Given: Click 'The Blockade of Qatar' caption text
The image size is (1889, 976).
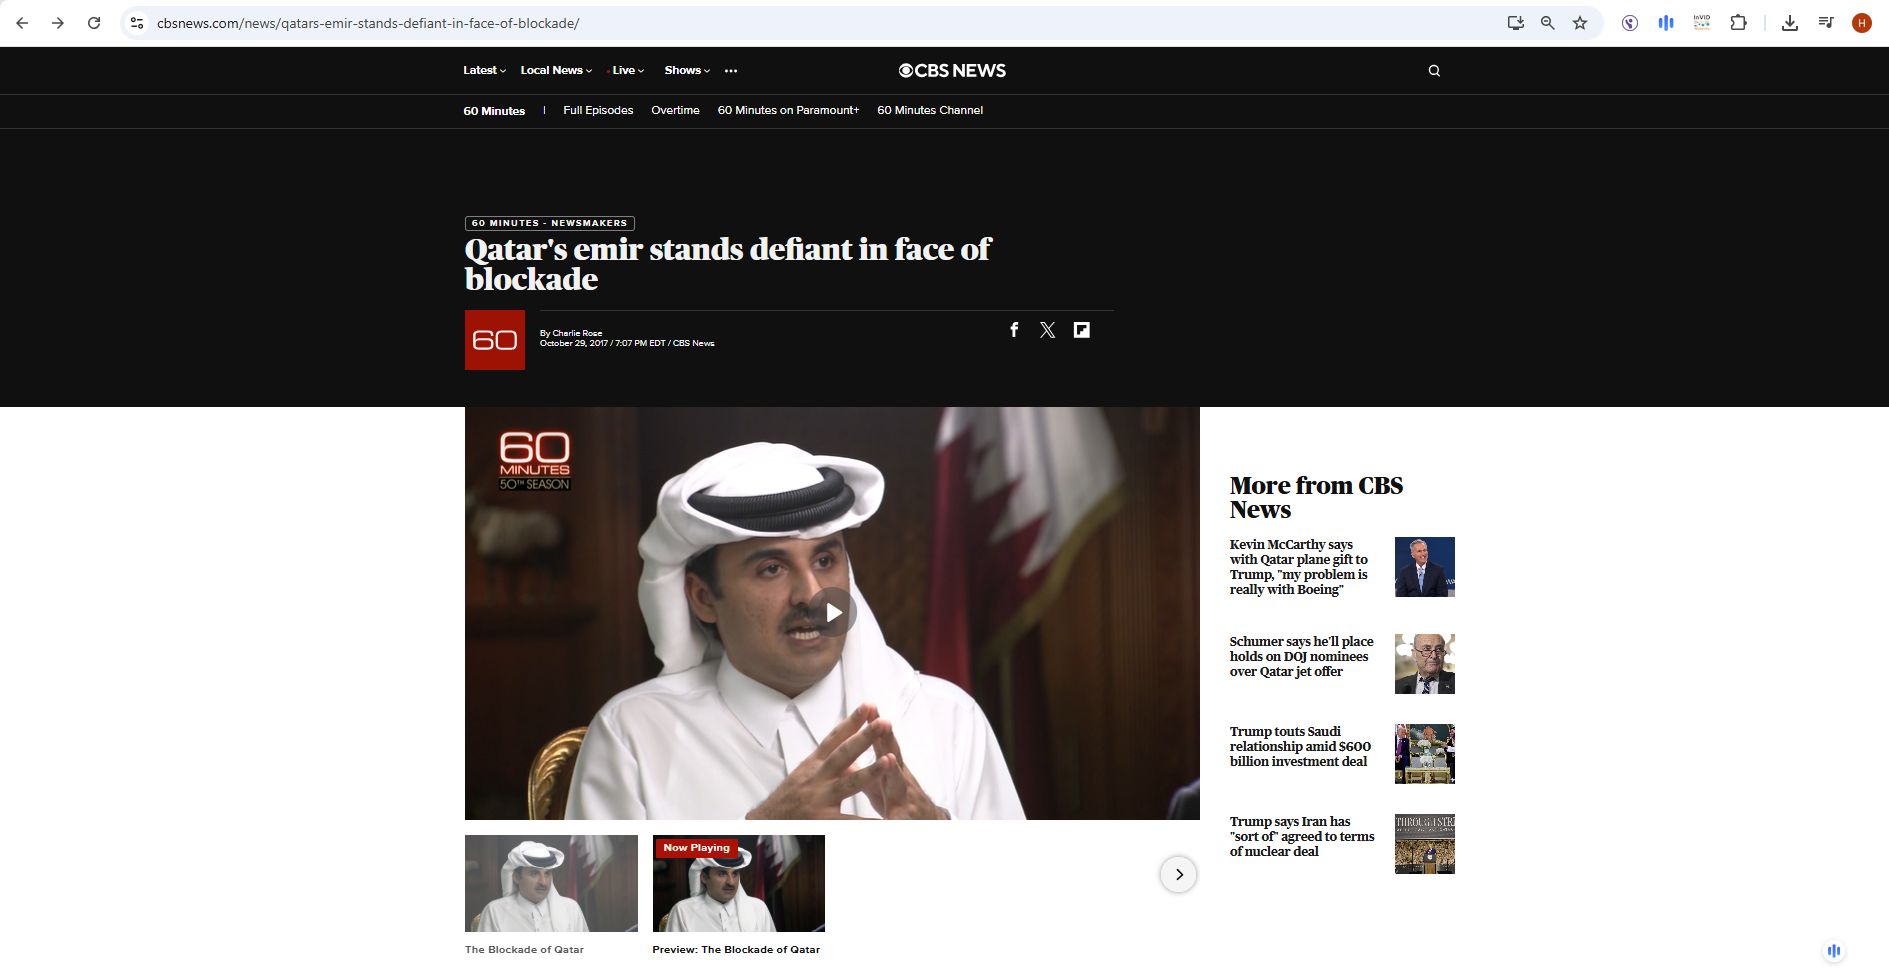Looking at the screenshot, I should 524,950.
